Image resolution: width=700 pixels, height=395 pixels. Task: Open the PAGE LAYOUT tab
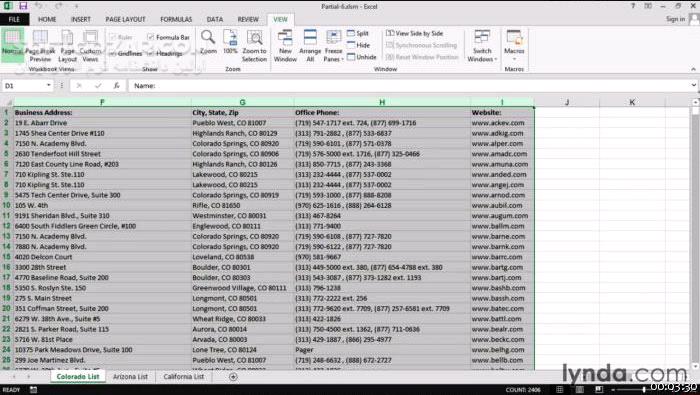(x=125, y=19)
